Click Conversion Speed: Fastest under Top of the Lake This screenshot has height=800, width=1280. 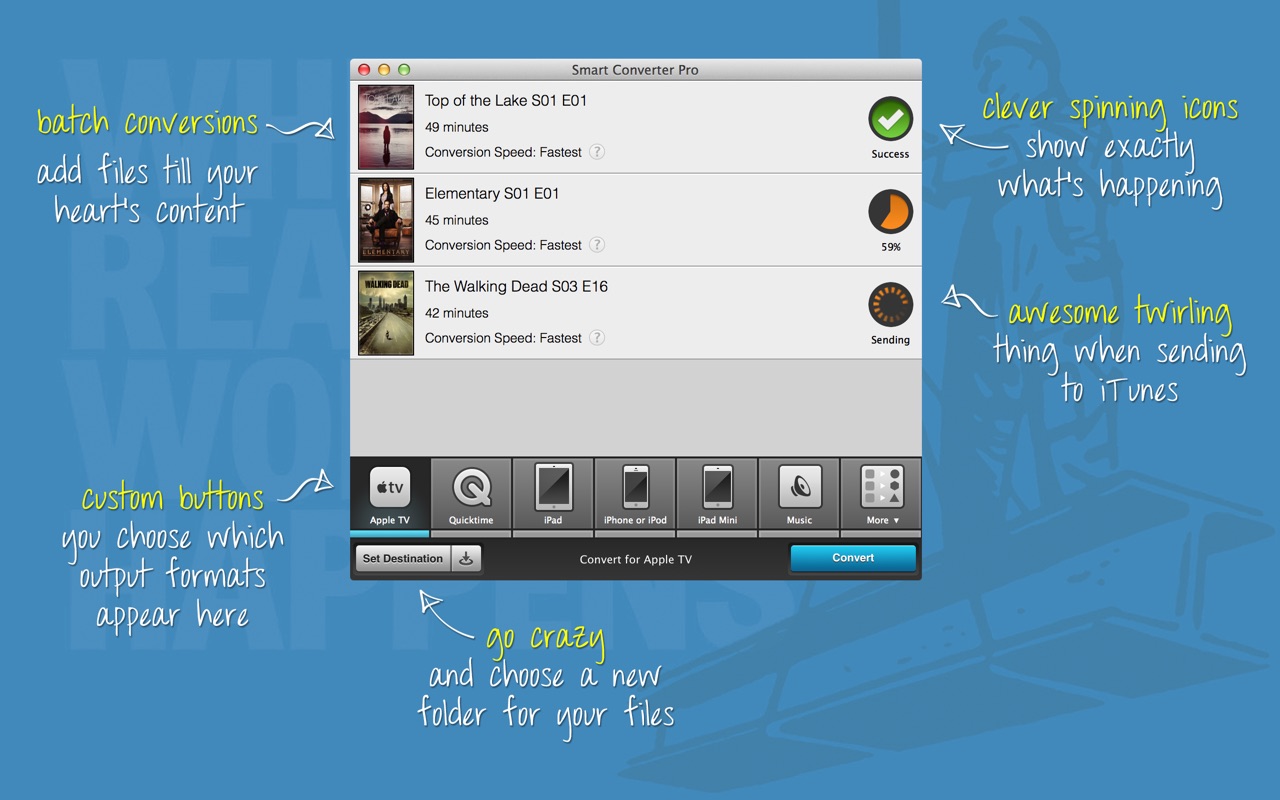tap(503, 152)
